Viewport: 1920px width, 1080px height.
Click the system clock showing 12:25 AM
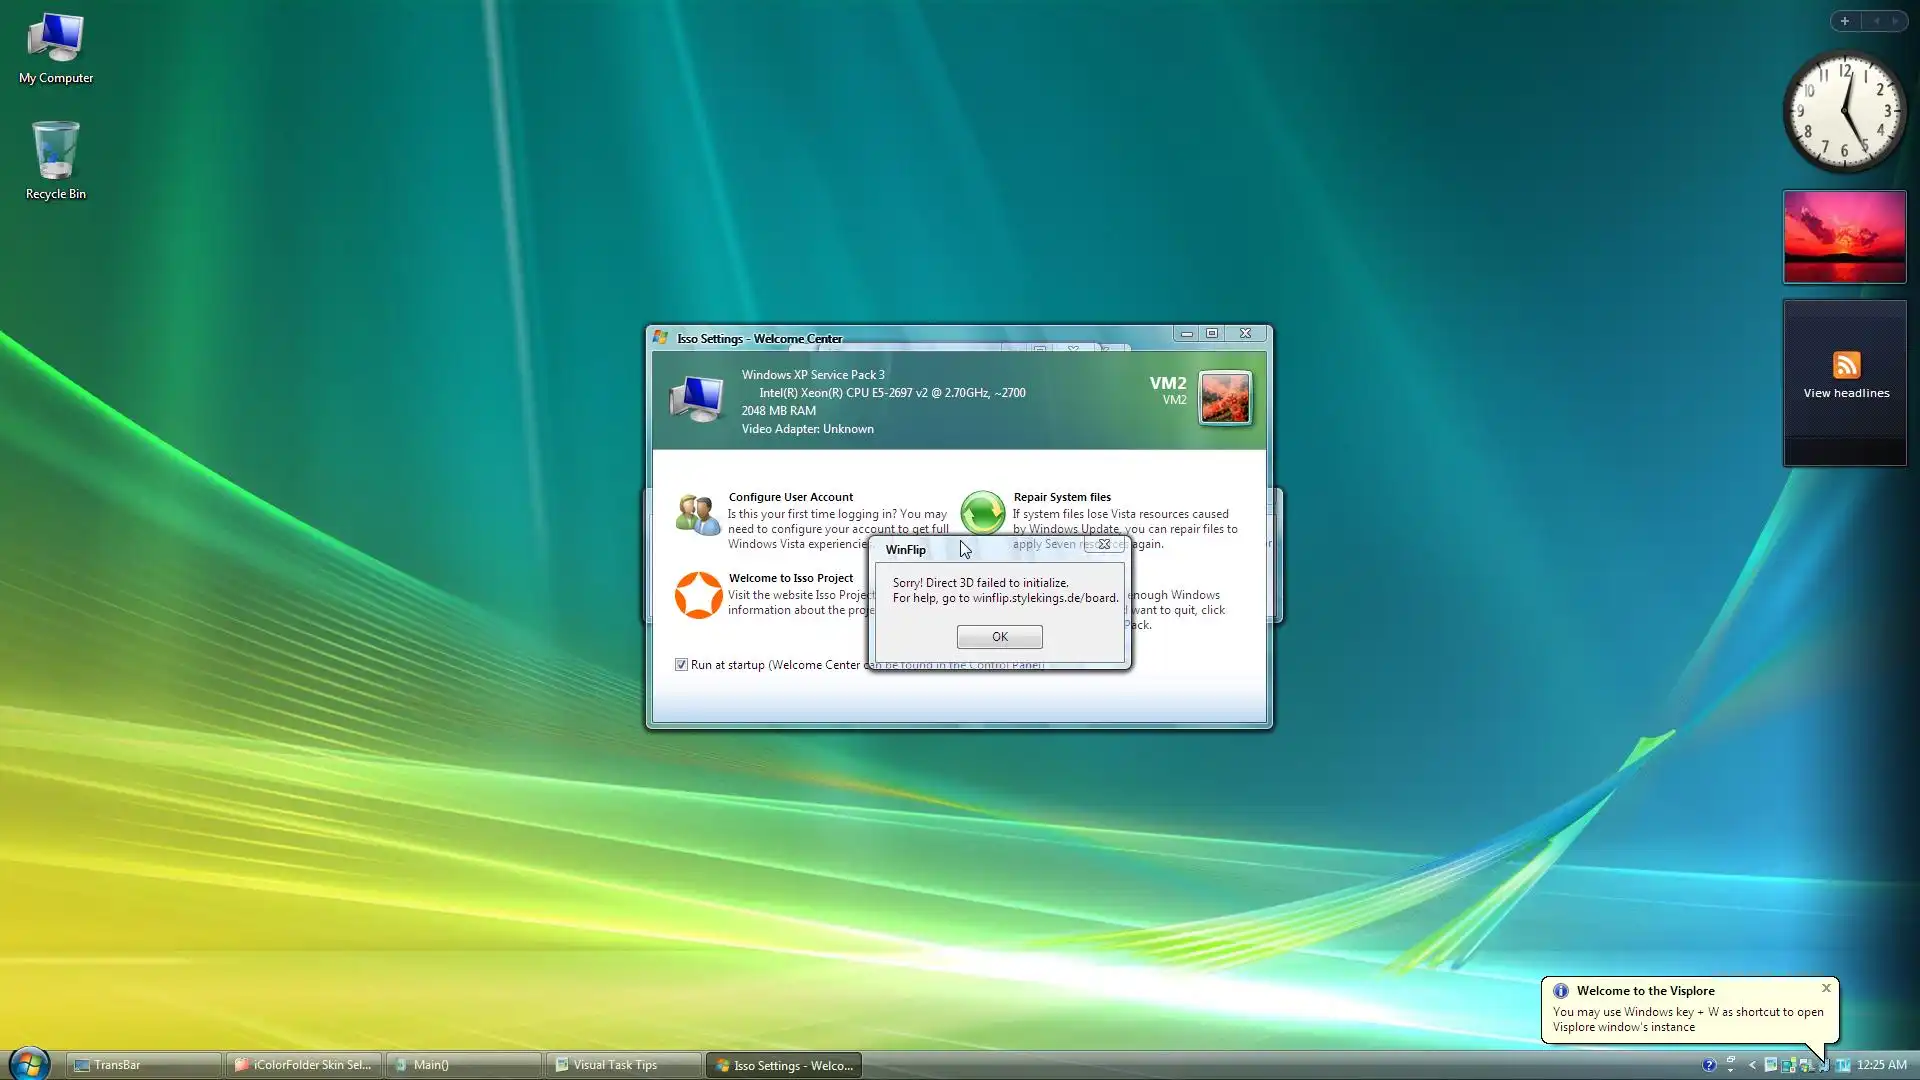click(x=1881, y=1065)
